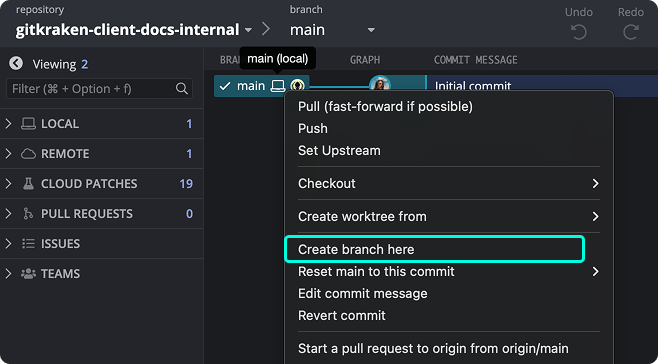Open the Checkout submenu arrow
The height and width of the screenshot is (364, 658).
(595, 183)
